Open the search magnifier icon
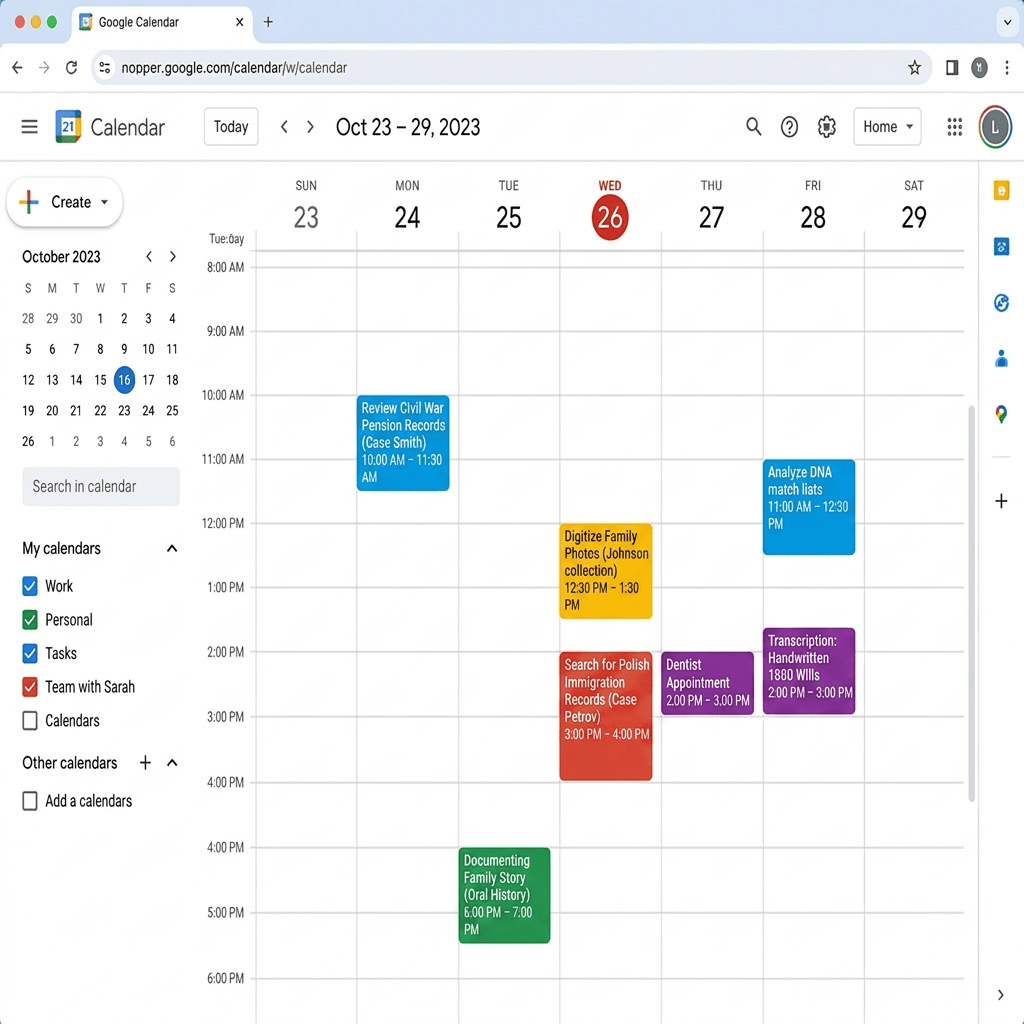 (754, 127)
